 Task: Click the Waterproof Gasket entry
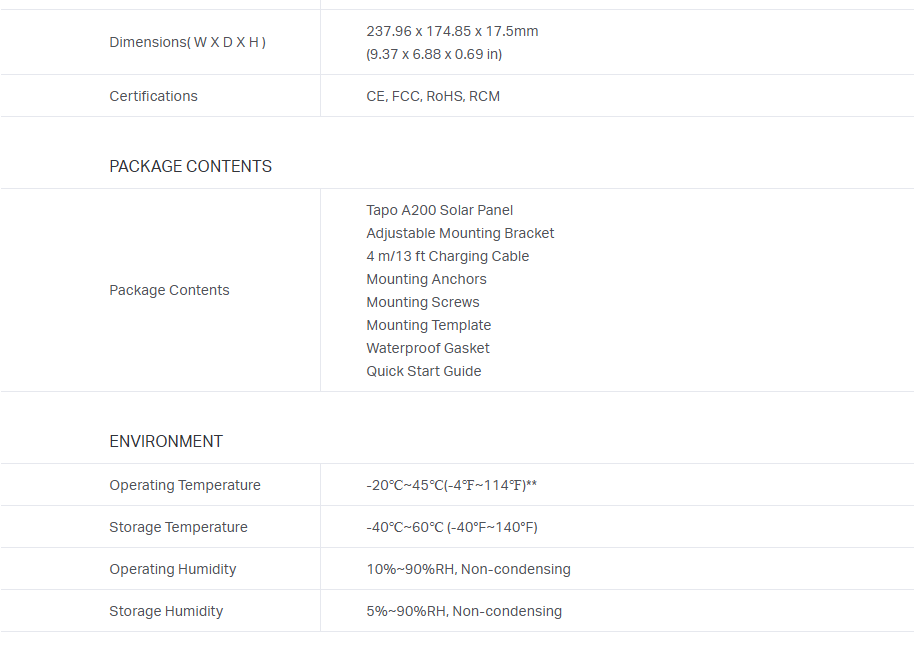tap(428, 348)
